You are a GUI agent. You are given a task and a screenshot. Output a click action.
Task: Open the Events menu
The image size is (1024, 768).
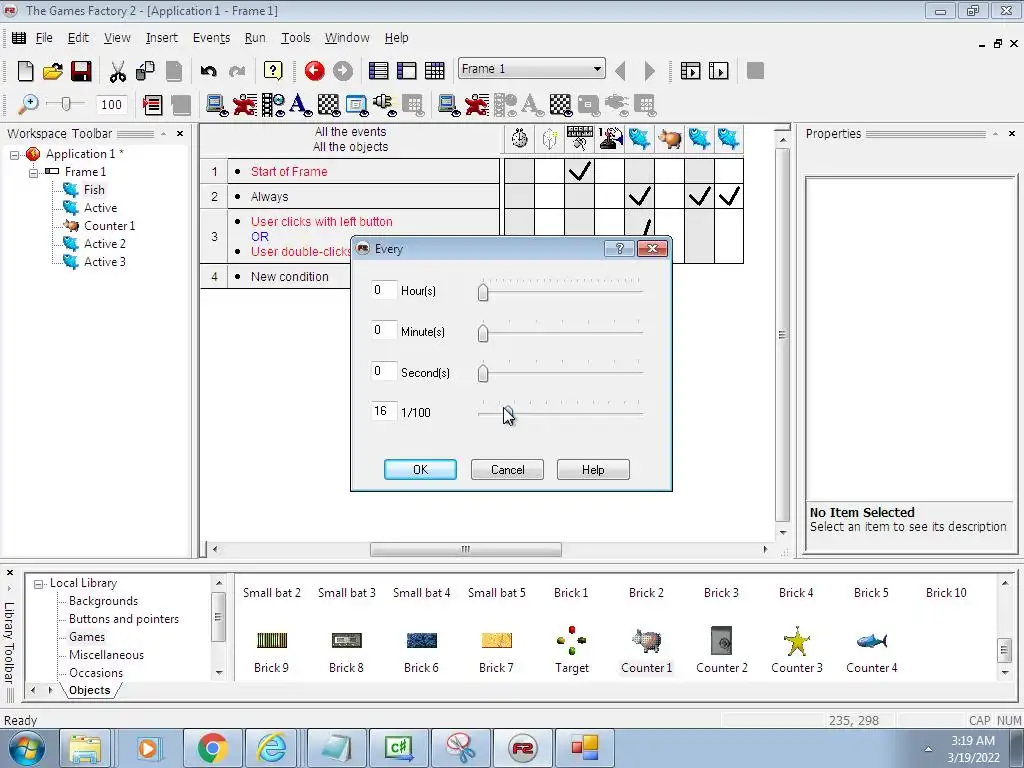pos(211,38)
